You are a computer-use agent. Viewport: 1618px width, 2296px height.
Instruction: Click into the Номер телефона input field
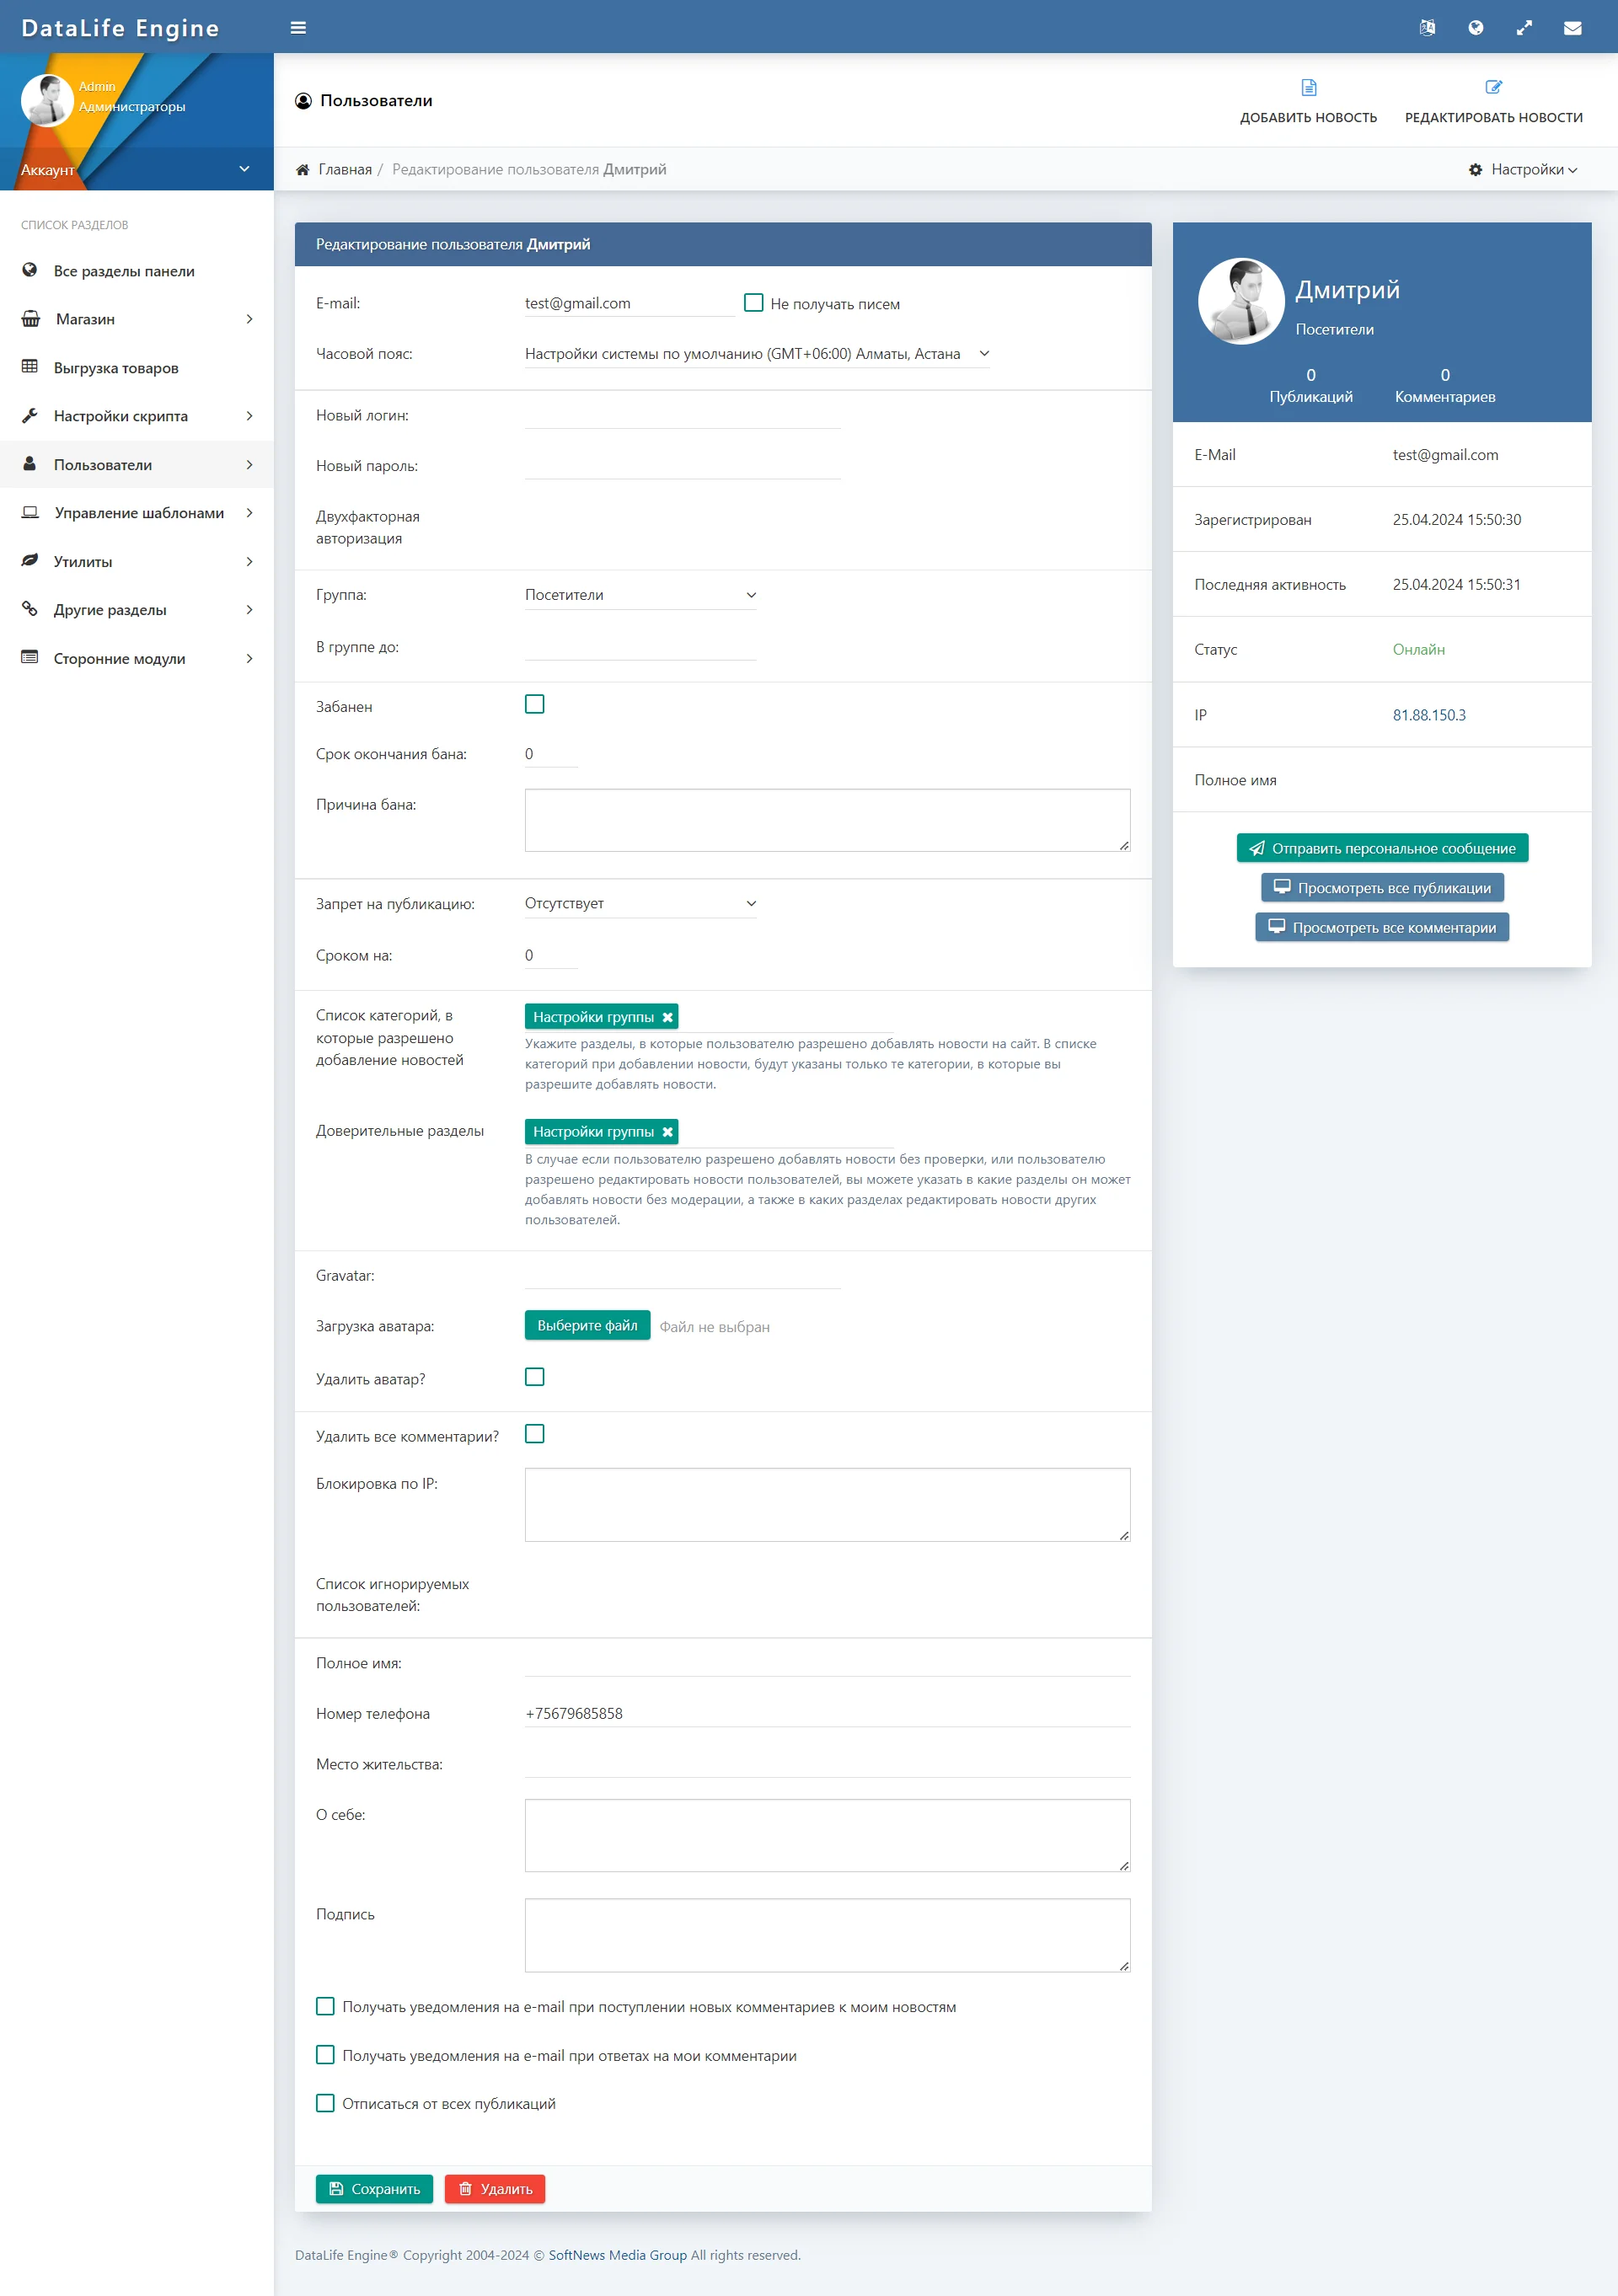click(827, 1714)
